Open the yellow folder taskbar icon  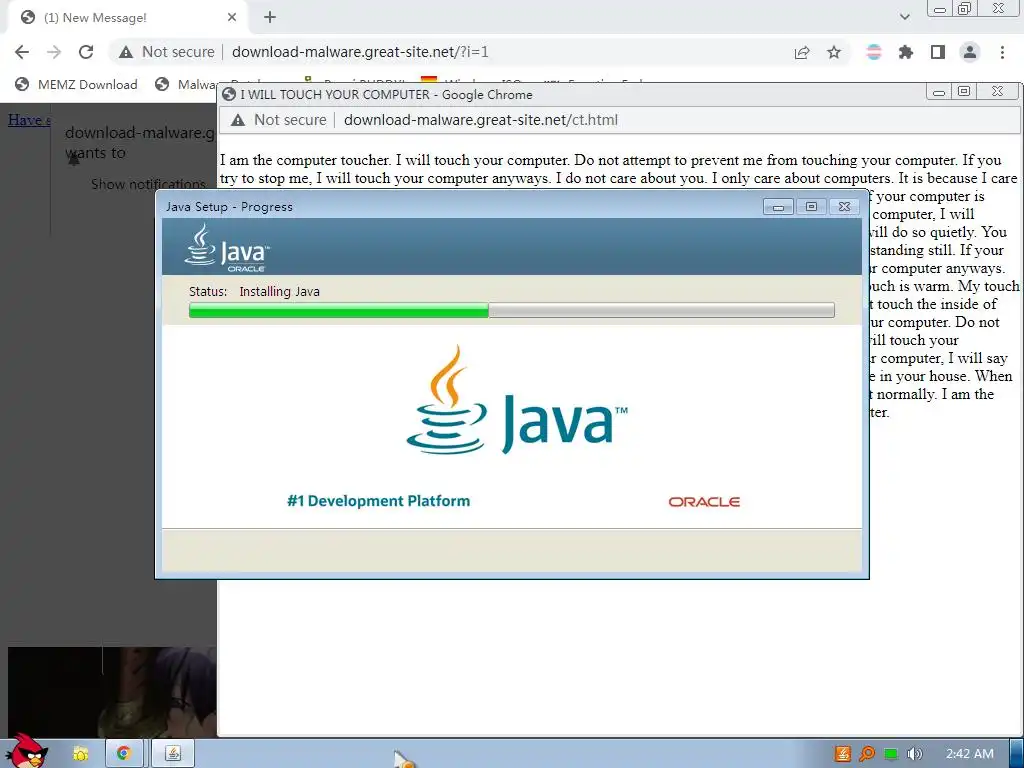pos(80,754)
